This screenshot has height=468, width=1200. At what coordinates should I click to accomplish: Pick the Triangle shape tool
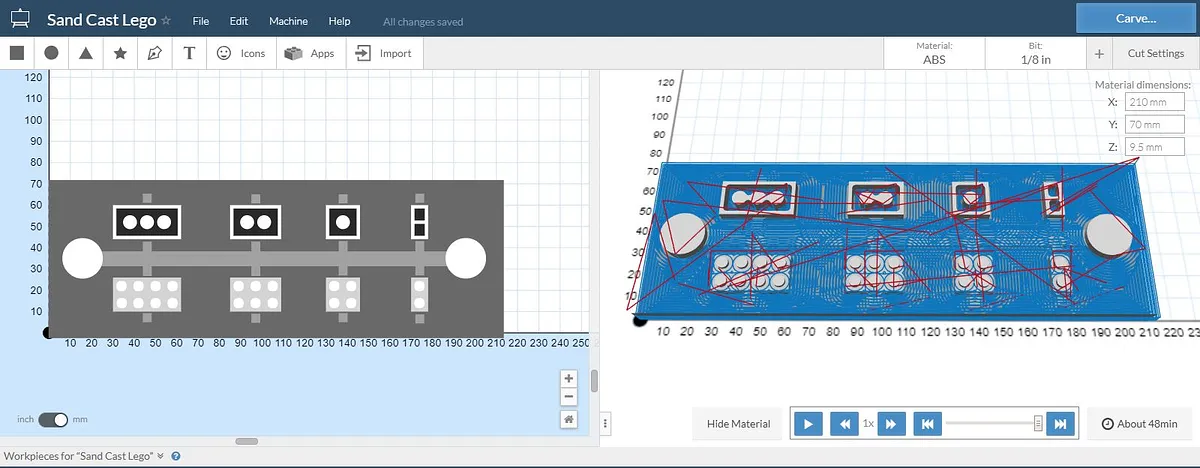pyautogui.click(x=86, y=53)
